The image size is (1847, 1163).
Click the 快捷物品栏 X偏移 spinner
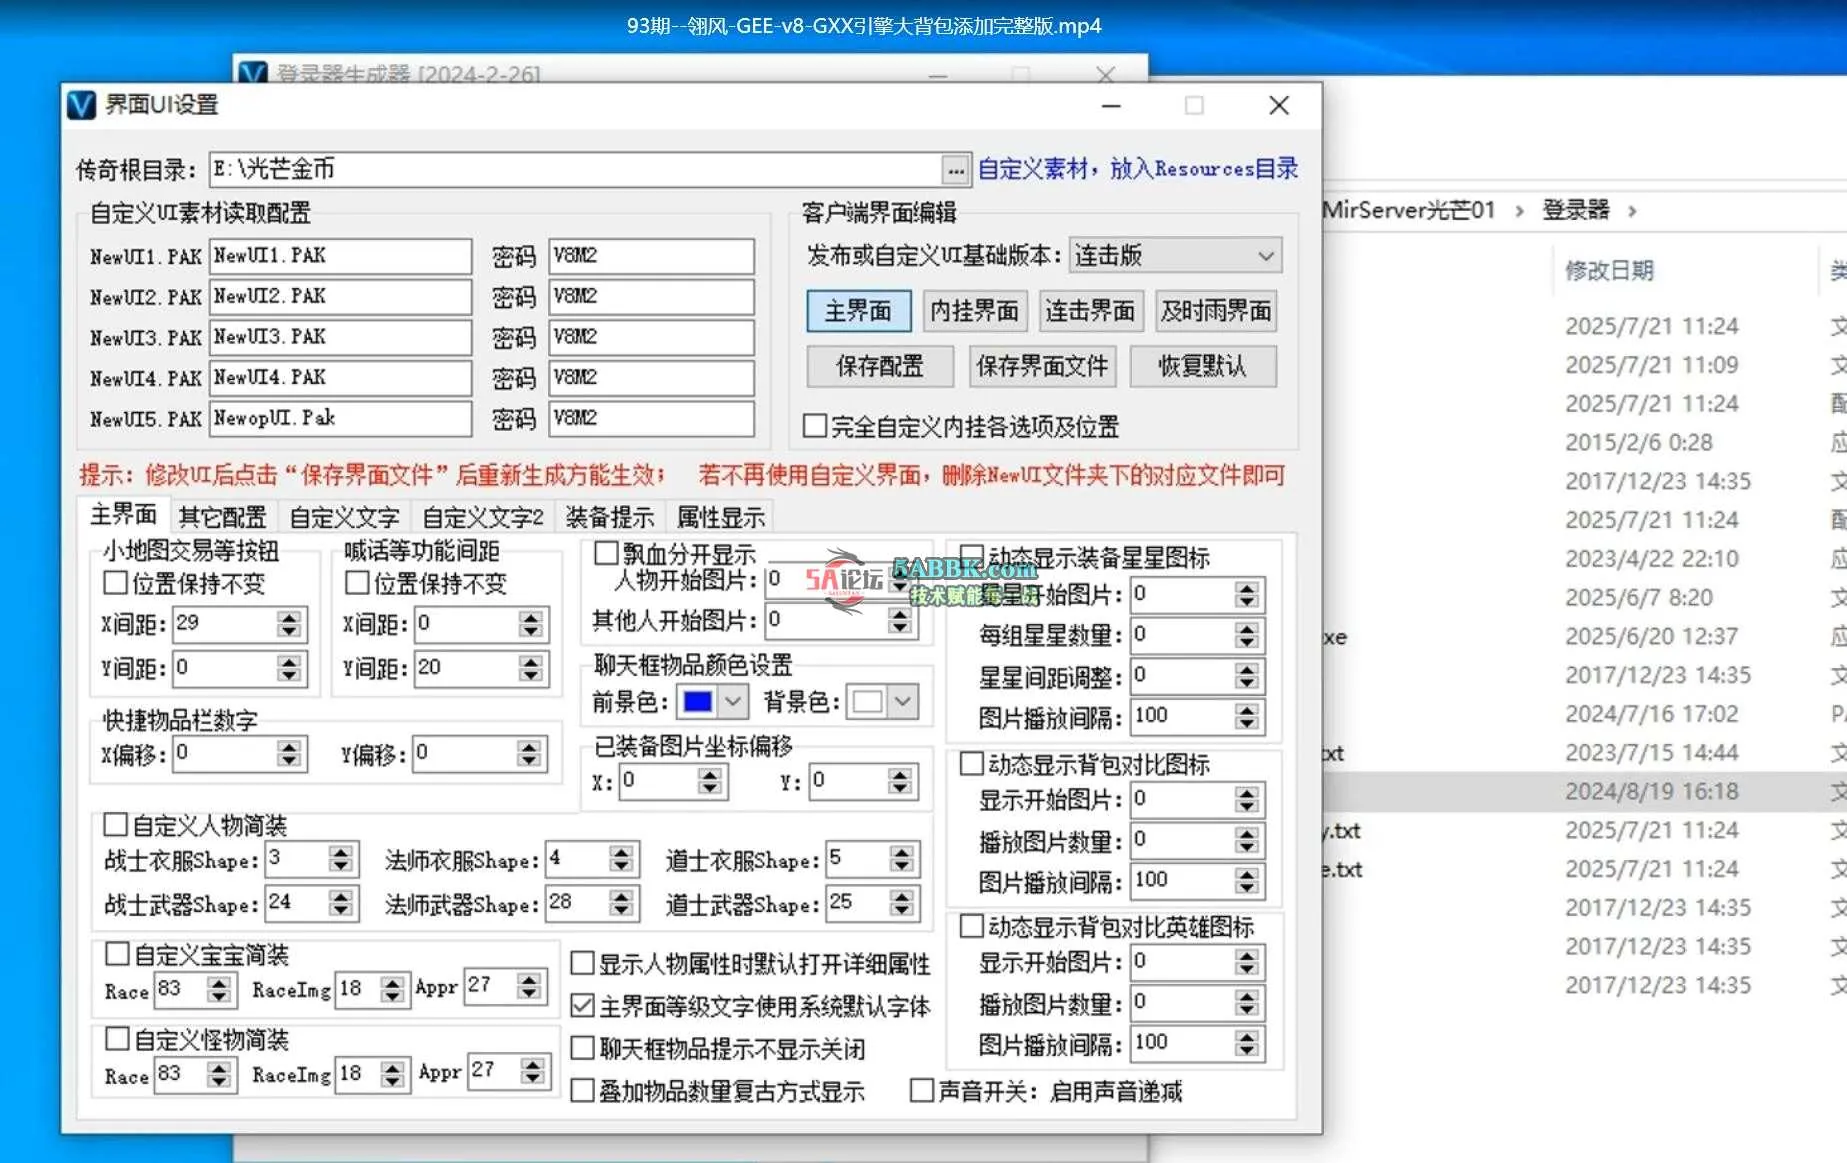289,753
